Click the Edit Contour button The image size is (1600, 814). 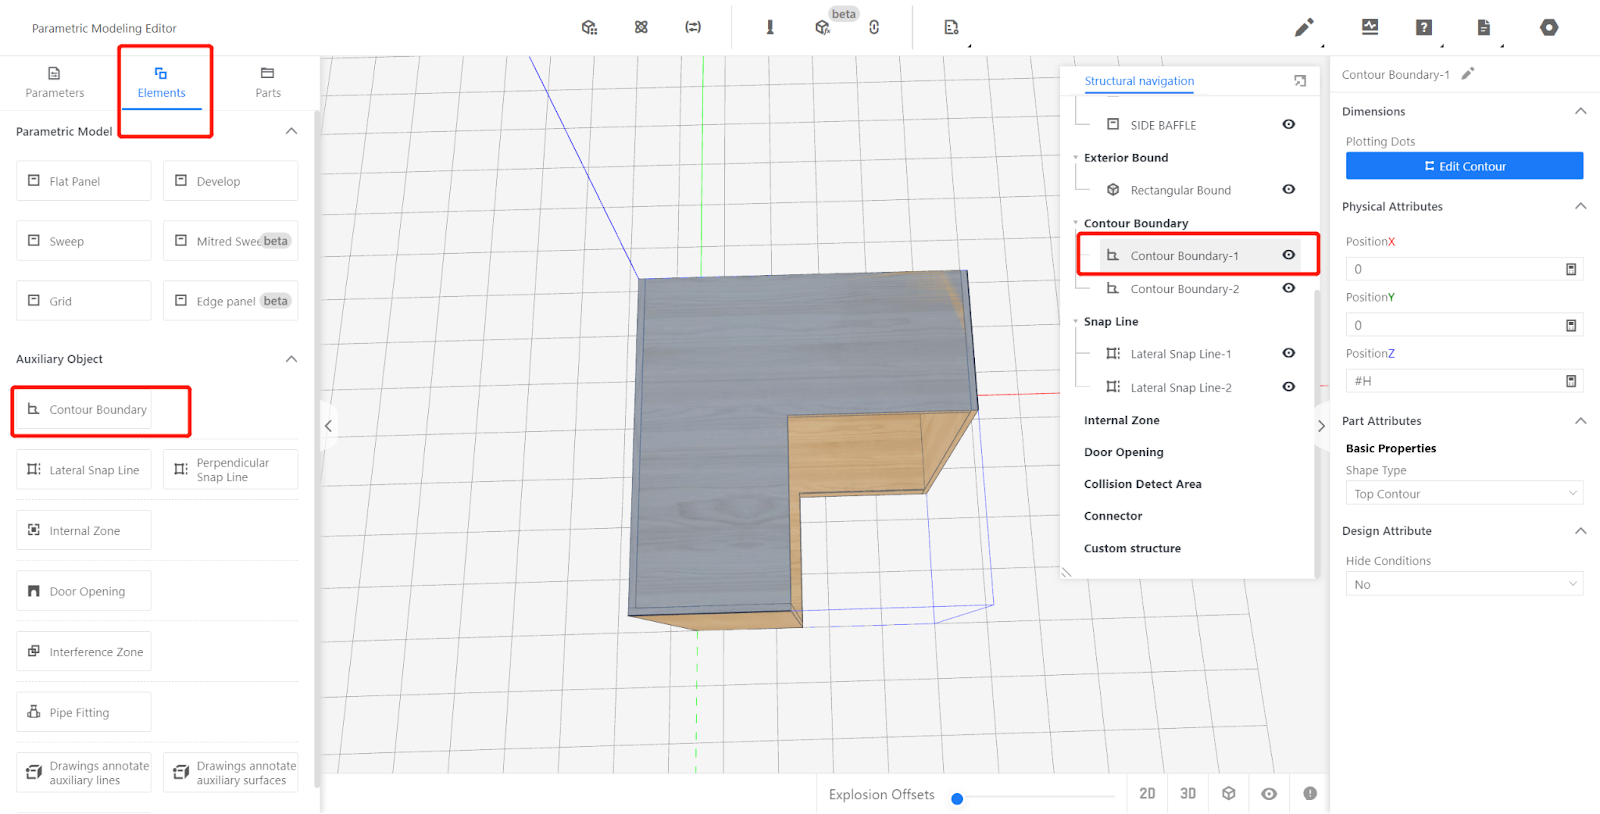point(1464,166)
